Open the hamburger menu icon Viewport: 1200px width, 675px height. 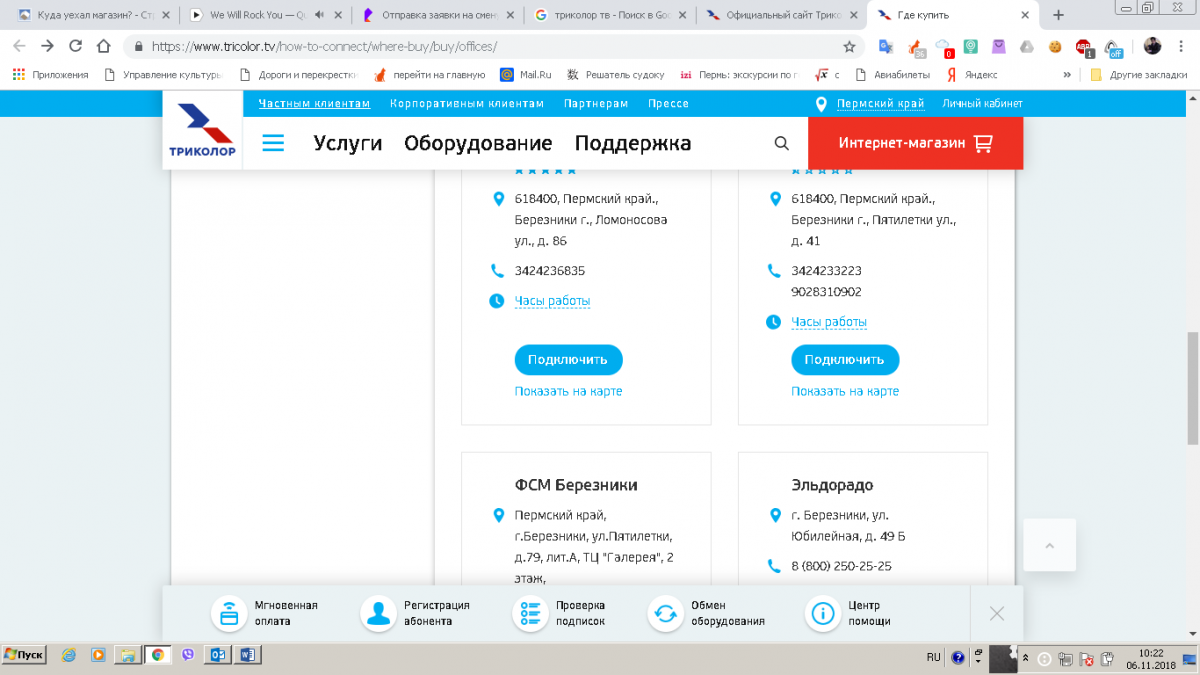273,143
